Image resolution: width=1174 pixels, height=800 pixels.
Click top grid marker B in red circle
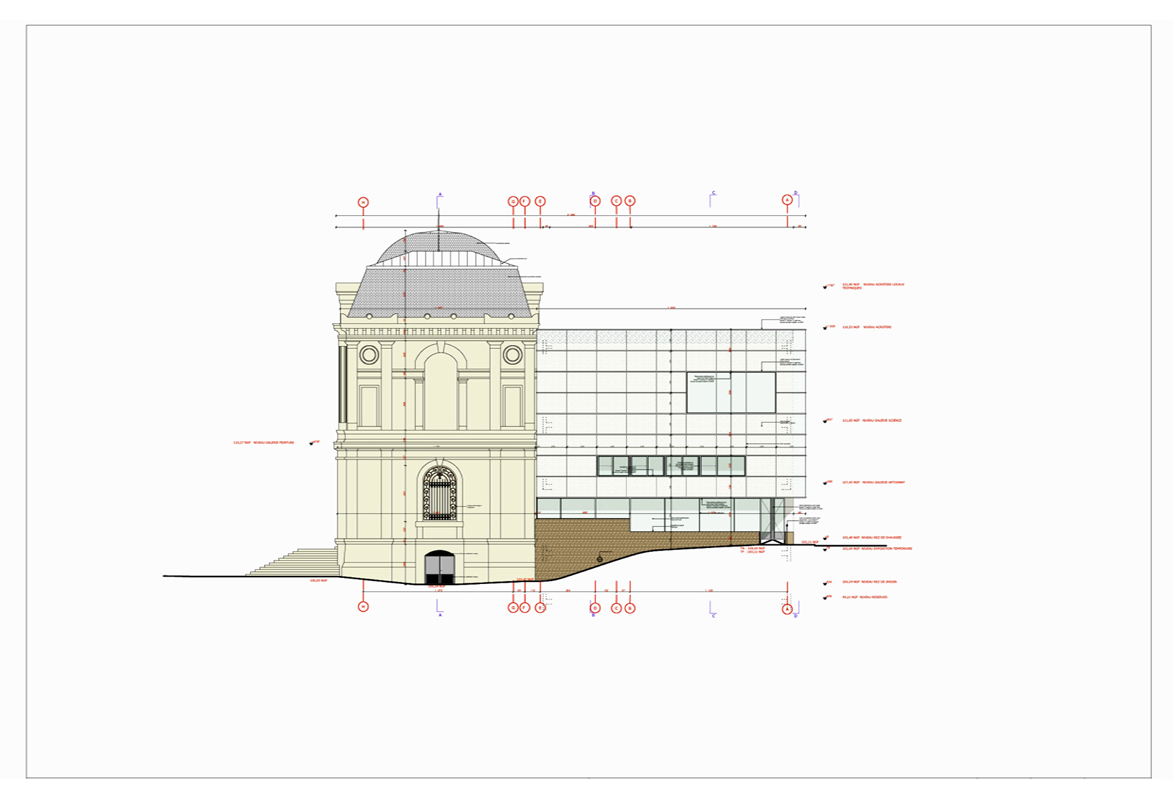tap(630, 201)
